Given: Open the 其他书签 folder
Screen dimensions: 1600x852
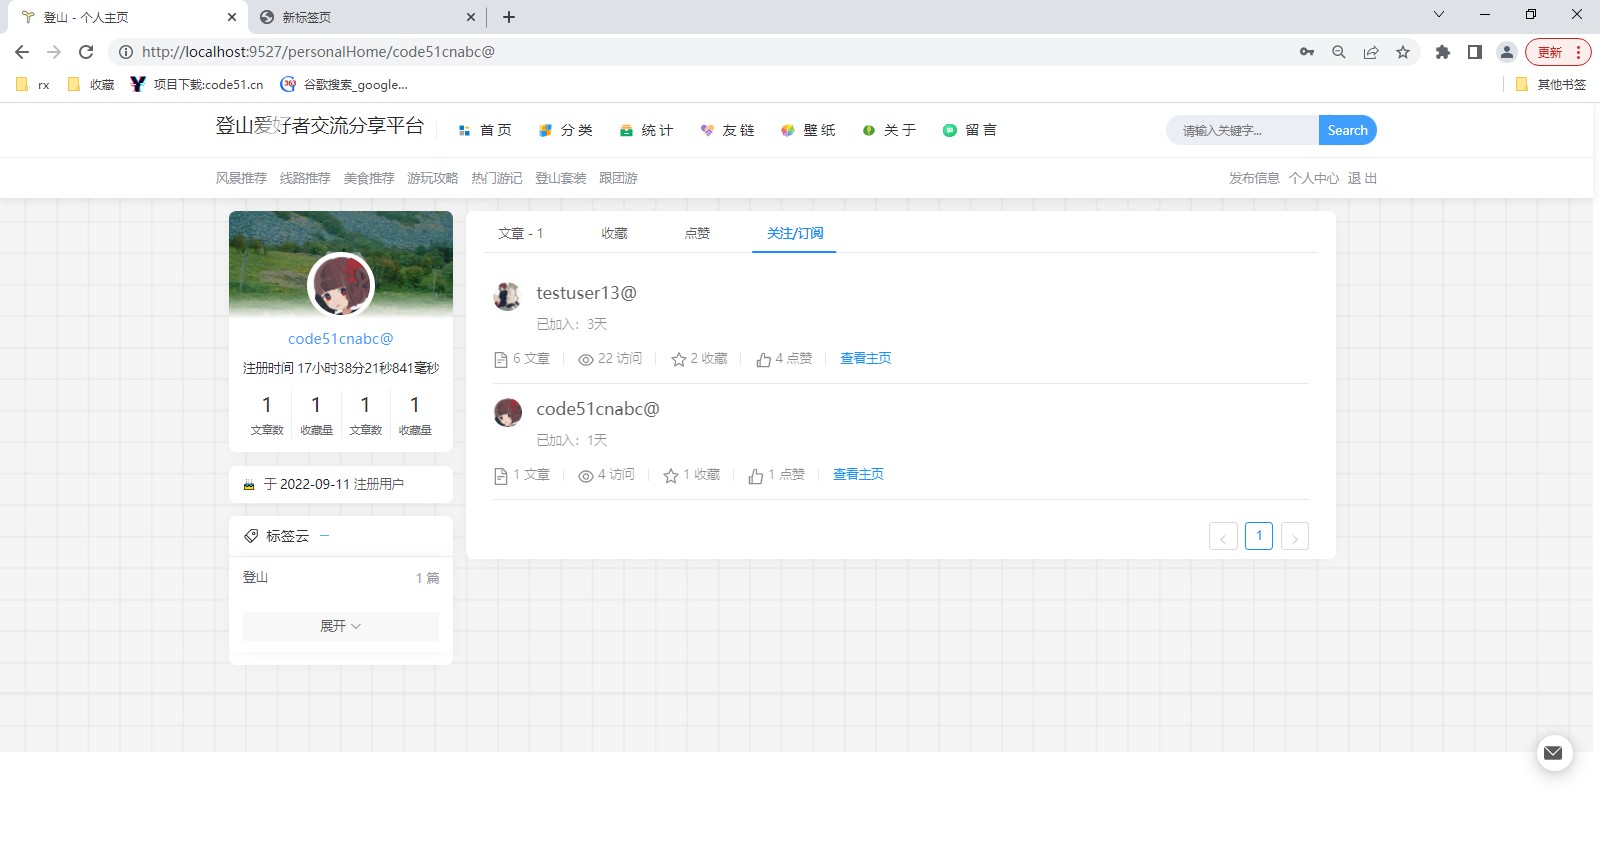Looking at the screenshot, I should (1551, 85).
